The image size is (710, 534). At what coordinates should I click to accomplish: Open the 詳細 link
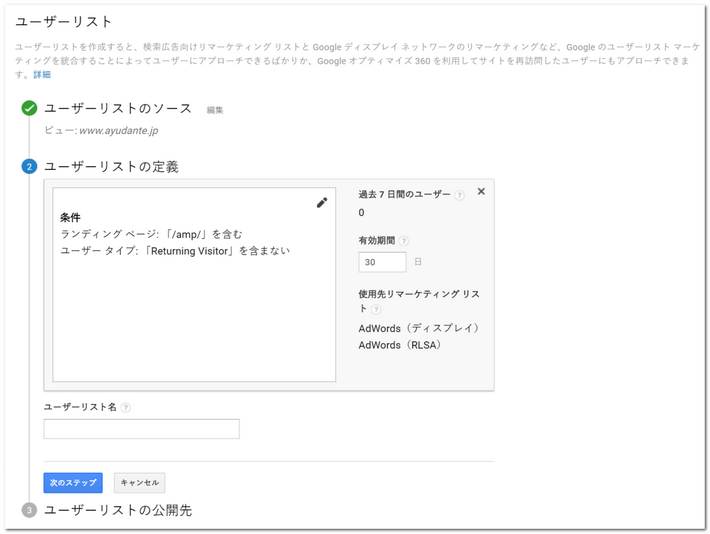point(42,75)
